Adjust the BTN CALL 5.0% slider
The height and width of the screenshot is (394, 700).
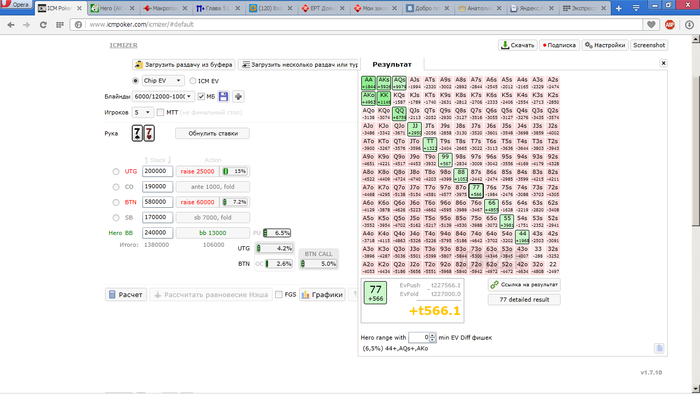coord(318,264)
